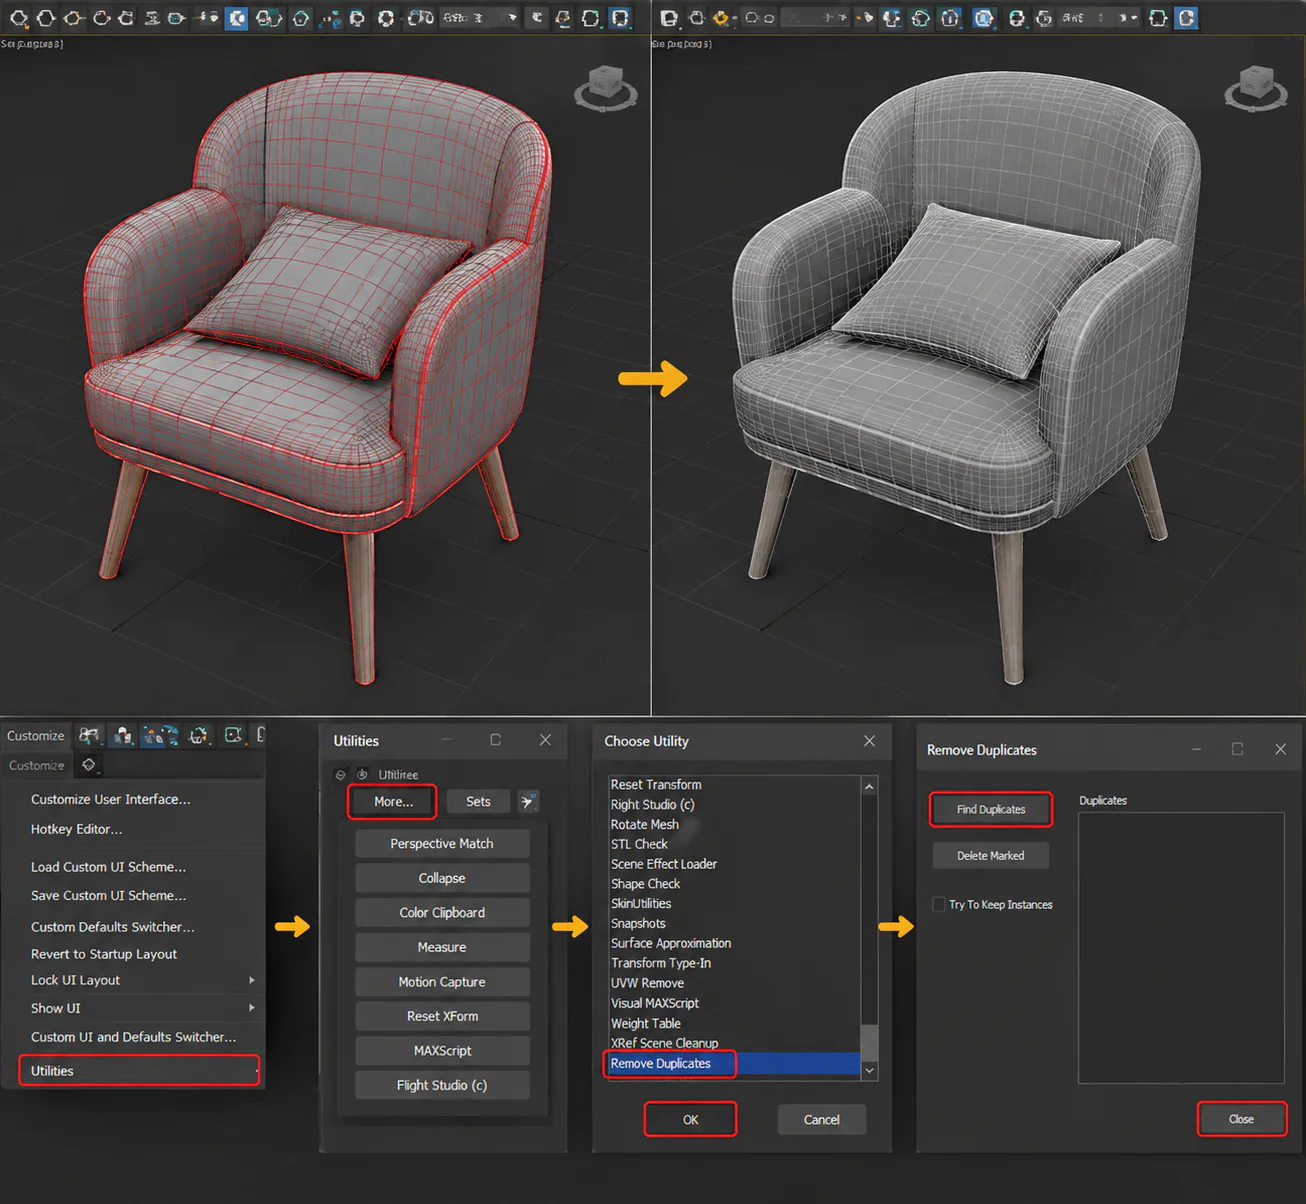The image size is (1306, 1204).
Task: Open Custom Defaults Switcher...
Action: point(112,927)
